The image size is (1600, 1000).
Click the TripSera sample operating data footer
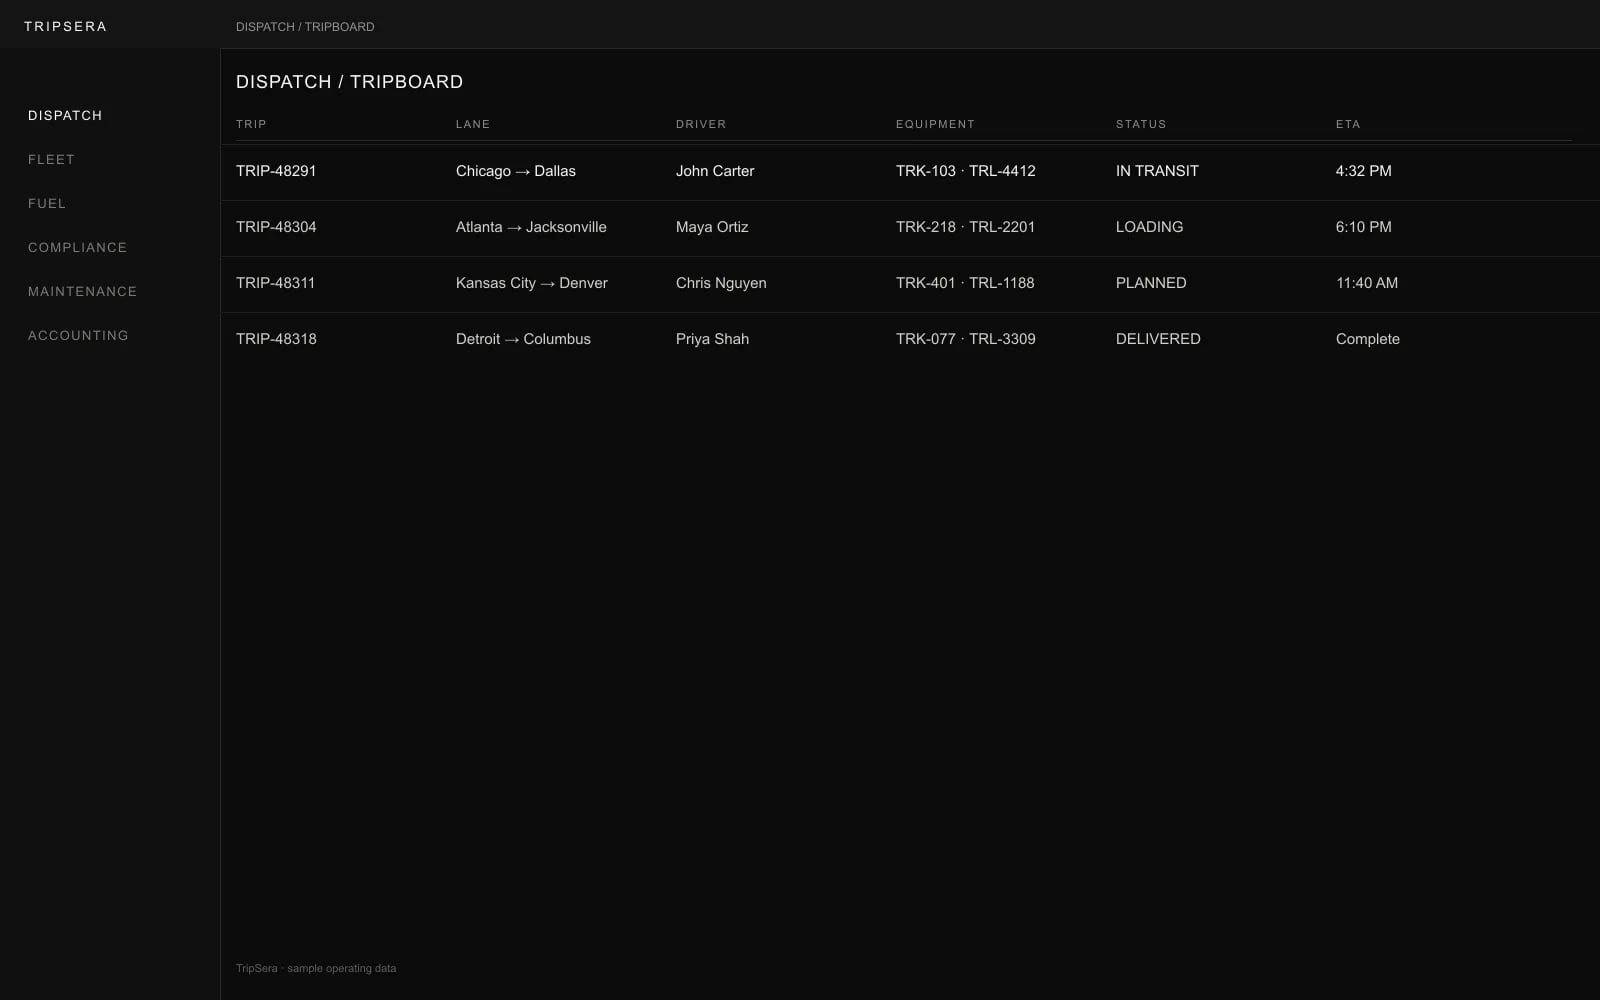316,968
